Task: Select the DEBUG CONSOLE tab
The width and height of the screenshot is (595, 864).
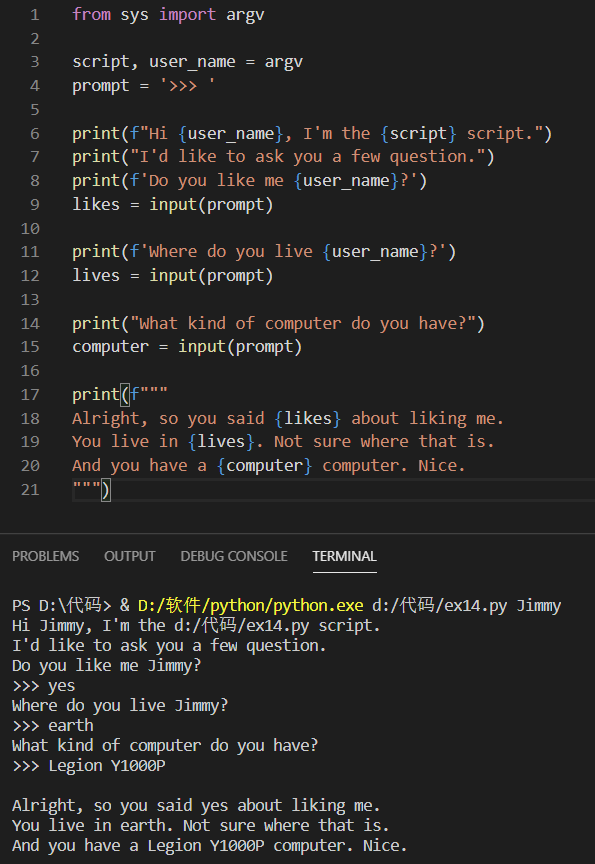Action: point(234,556)
